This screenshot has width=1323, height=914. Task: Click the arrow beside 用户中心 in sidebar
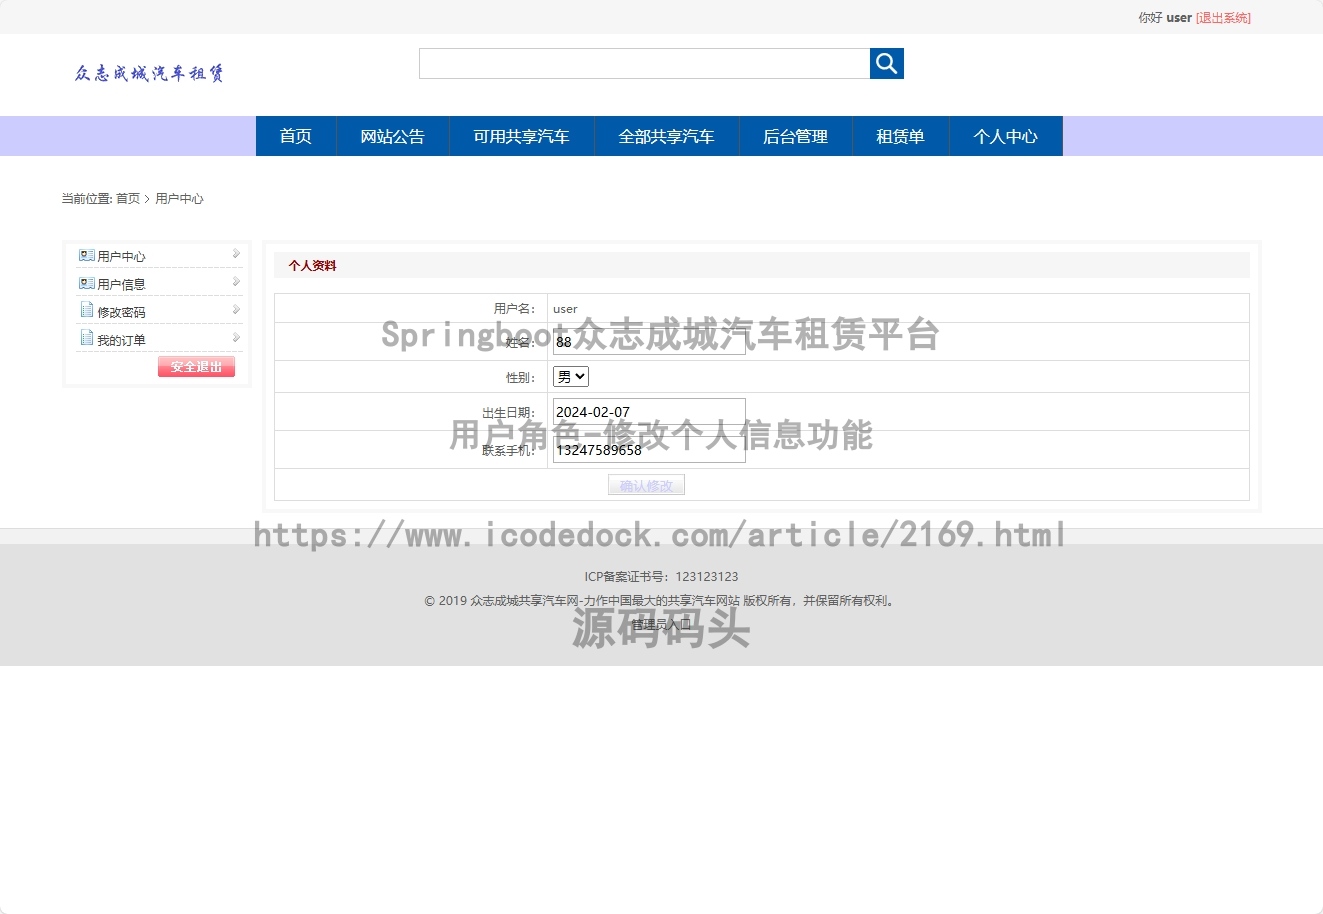236,254
